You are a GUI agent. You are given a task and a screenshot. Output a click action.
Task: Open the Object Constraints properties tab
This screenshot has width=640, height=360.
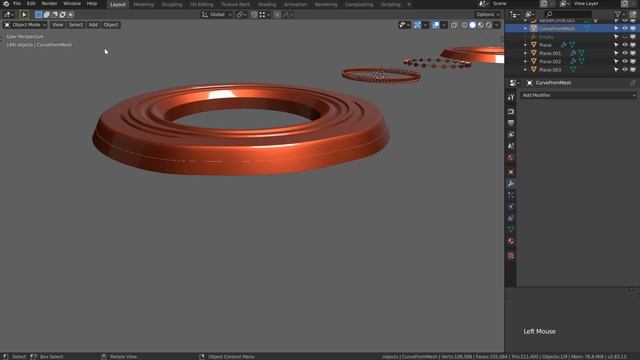point(511,218)
